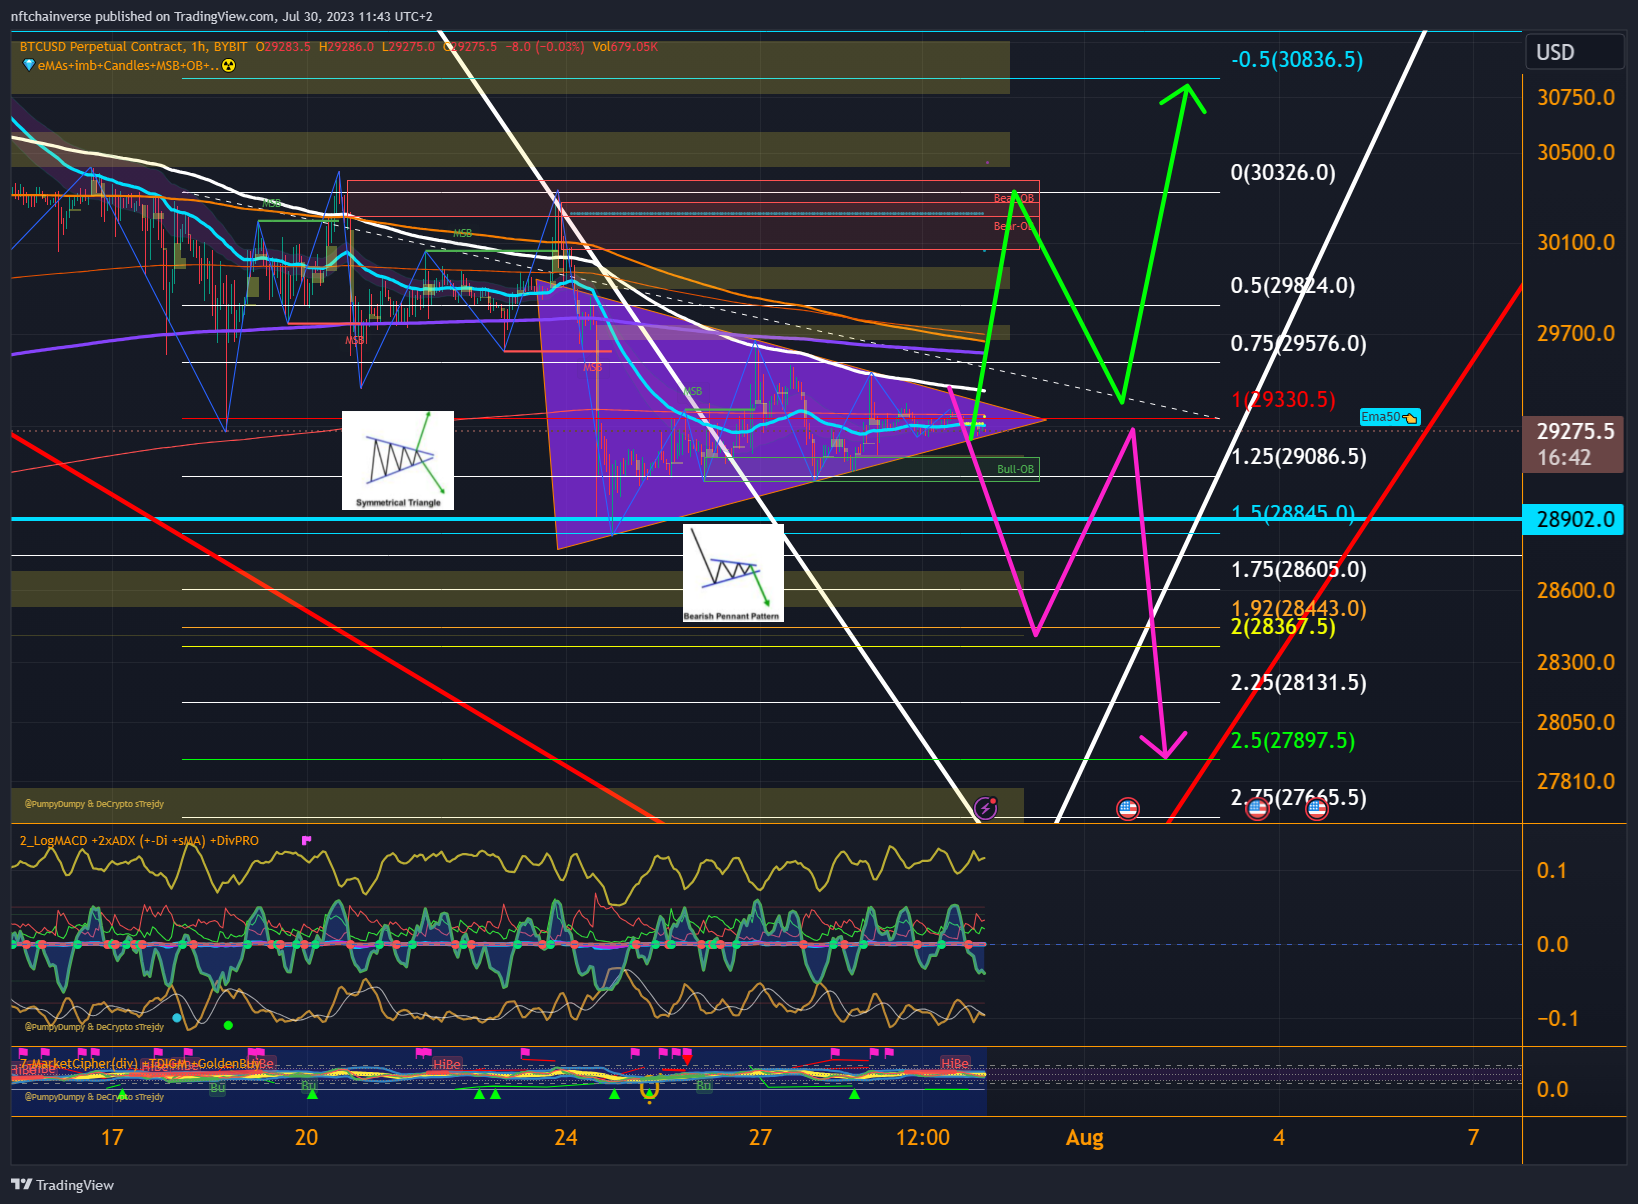The image size is (1638, 1204).
Task: Click the 27810.0 price scale value
Action: click(1576, 782)
